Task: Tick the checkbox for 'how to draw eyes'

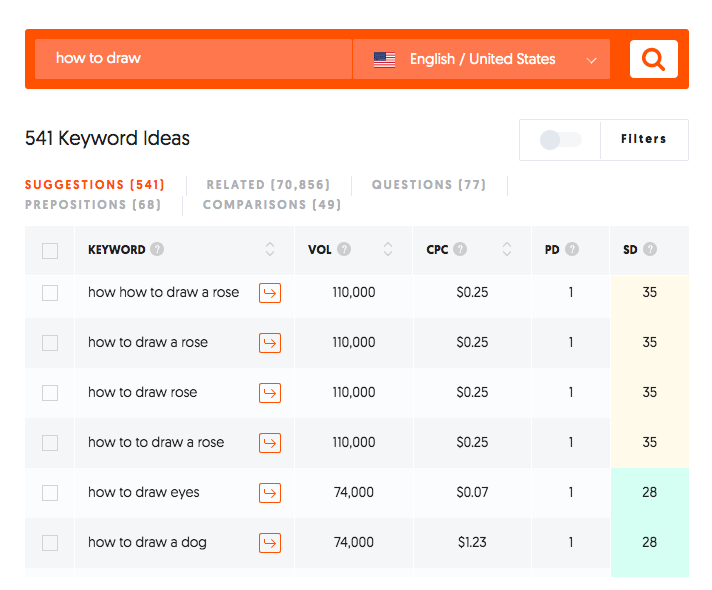Action: (50, 493)
